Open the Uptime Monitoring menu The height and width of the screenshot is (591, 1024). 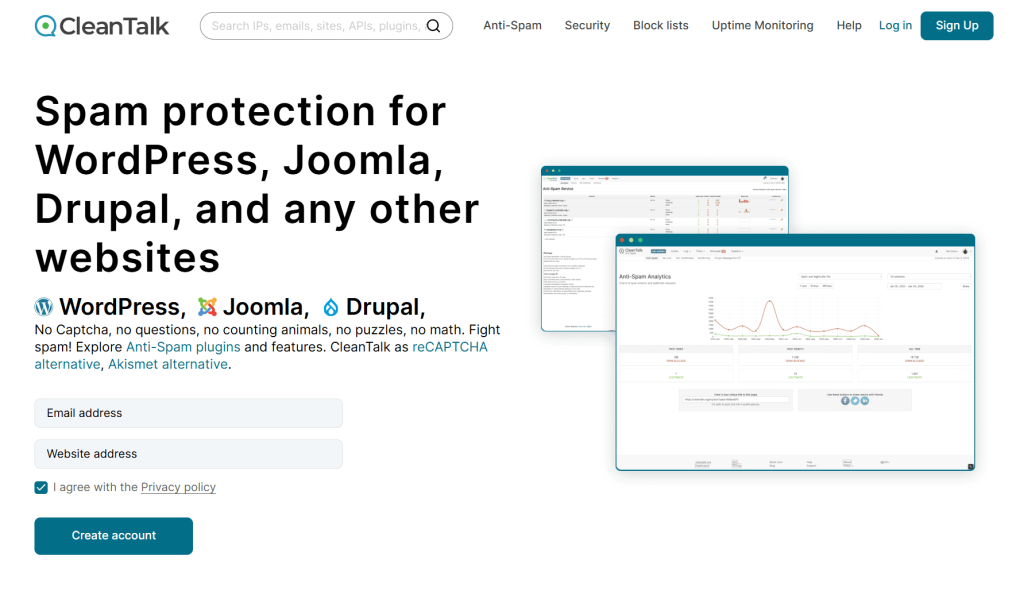[762, 26]
